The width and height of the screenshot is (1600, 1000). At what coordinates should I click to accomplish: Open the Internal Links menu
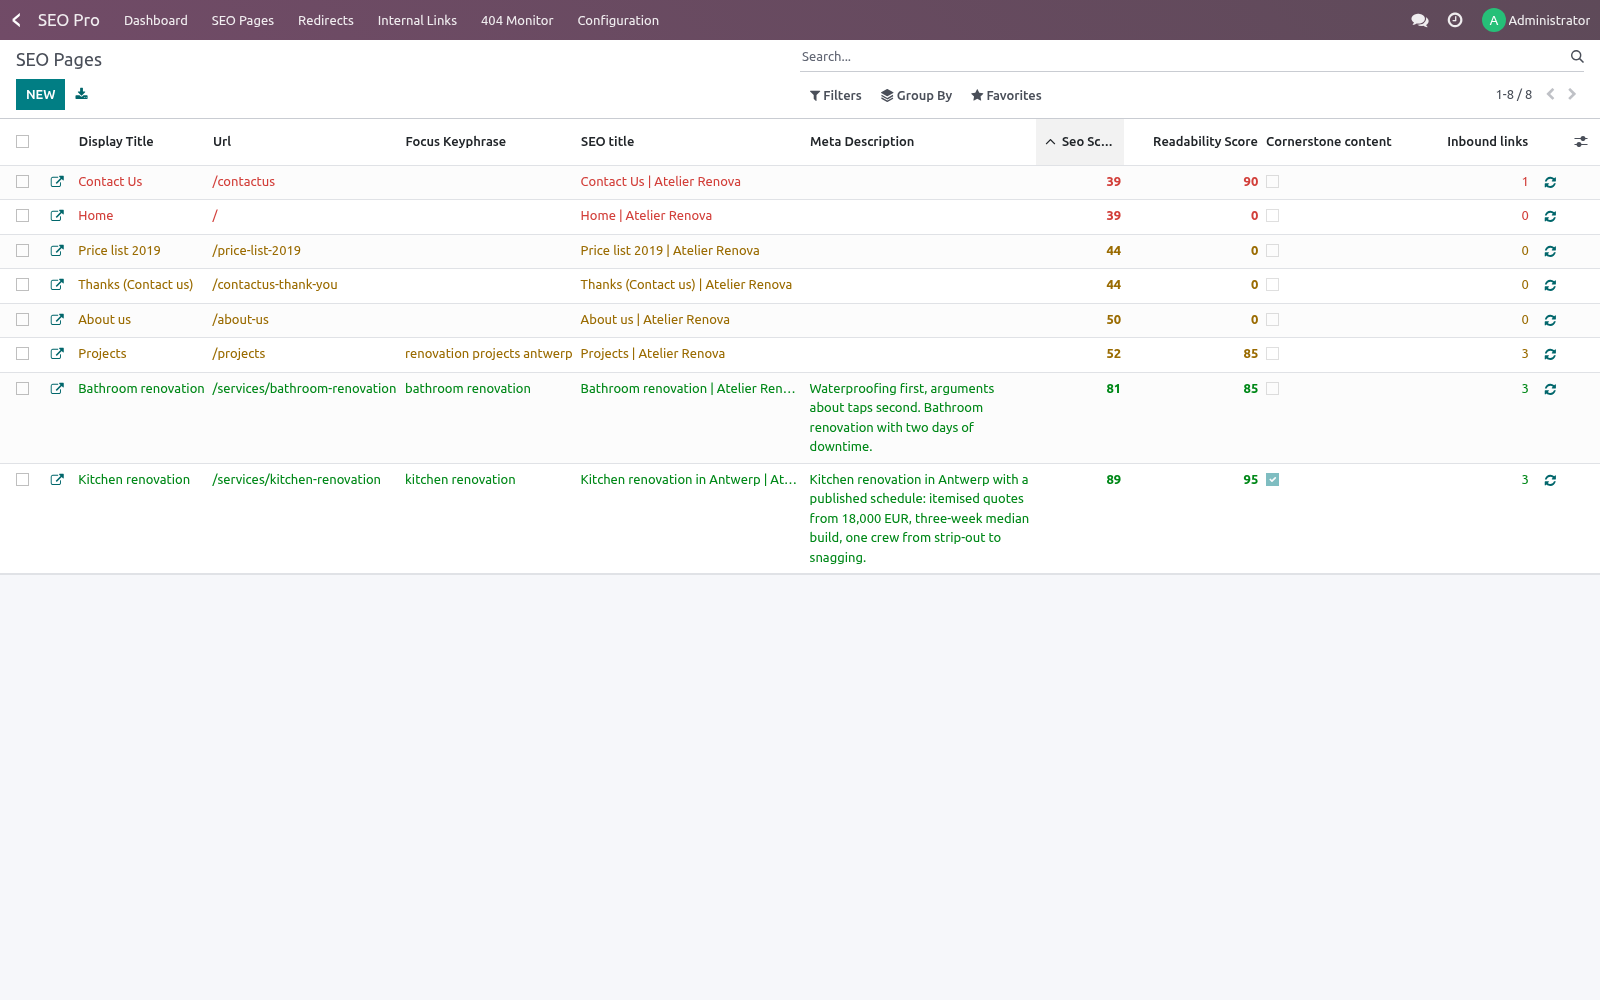(417, 20)
